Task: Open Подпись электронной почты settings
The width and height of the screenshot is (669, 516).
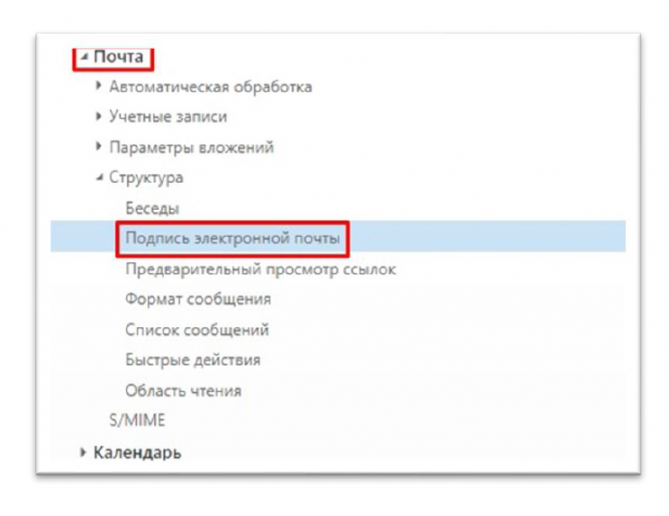Action: pos(232,238)
